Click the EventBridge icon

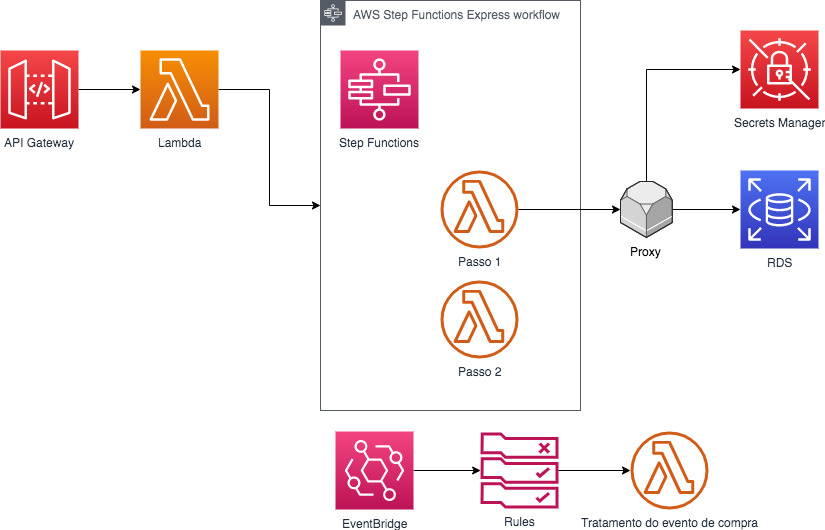point(375,471)
